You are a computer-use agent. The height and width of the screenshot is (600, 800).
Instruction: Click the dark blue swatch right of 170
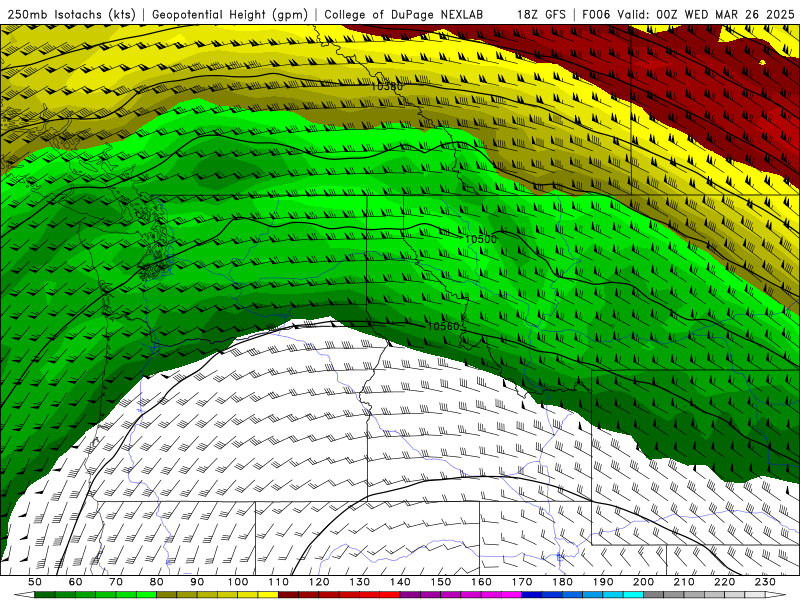point(532,595)
